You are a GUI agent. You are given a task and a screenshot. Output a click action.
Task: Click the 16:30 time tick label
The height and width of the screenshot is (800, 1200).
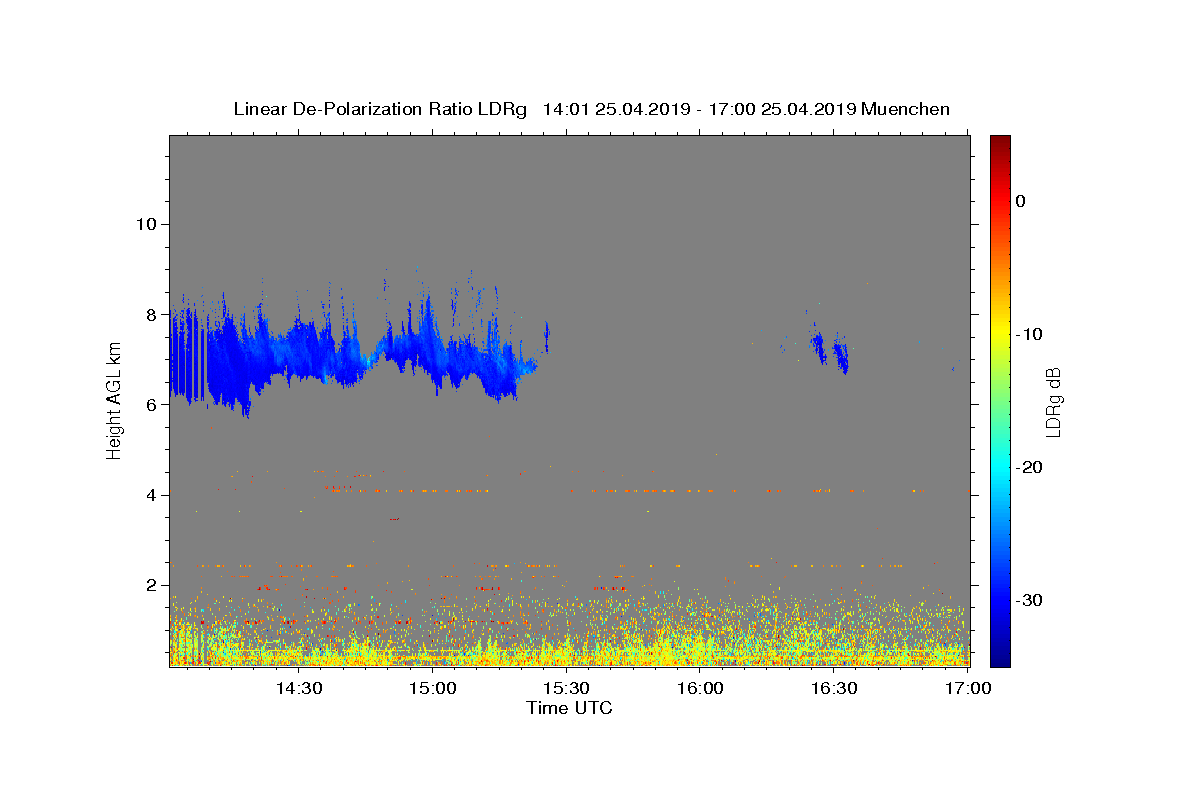834,688
